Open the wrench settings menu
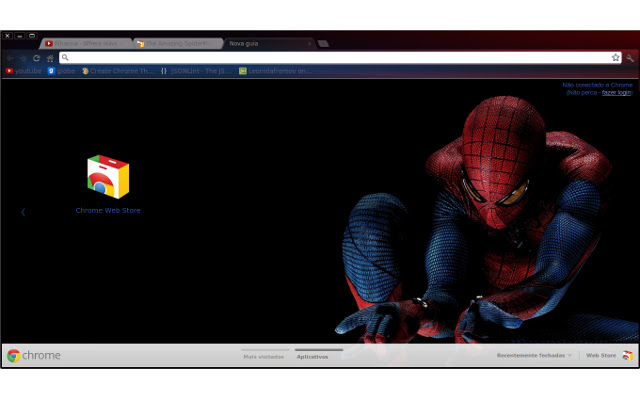This screenshot has width=640, height=400. point(631,58)
